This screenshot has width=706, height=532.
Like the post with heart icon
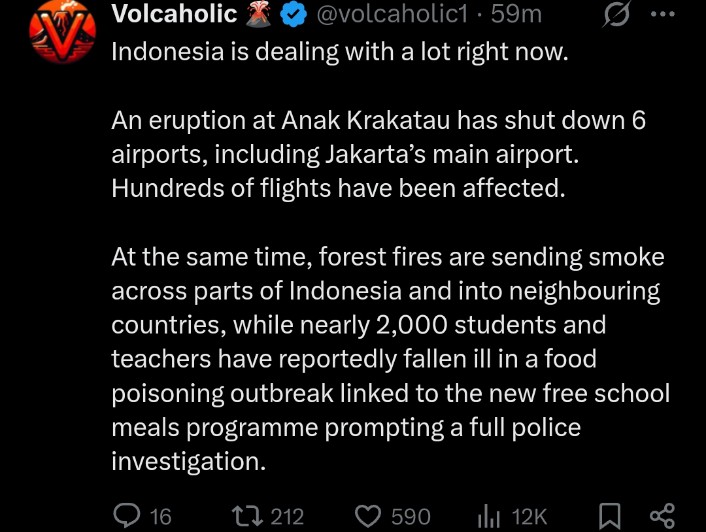368,516
